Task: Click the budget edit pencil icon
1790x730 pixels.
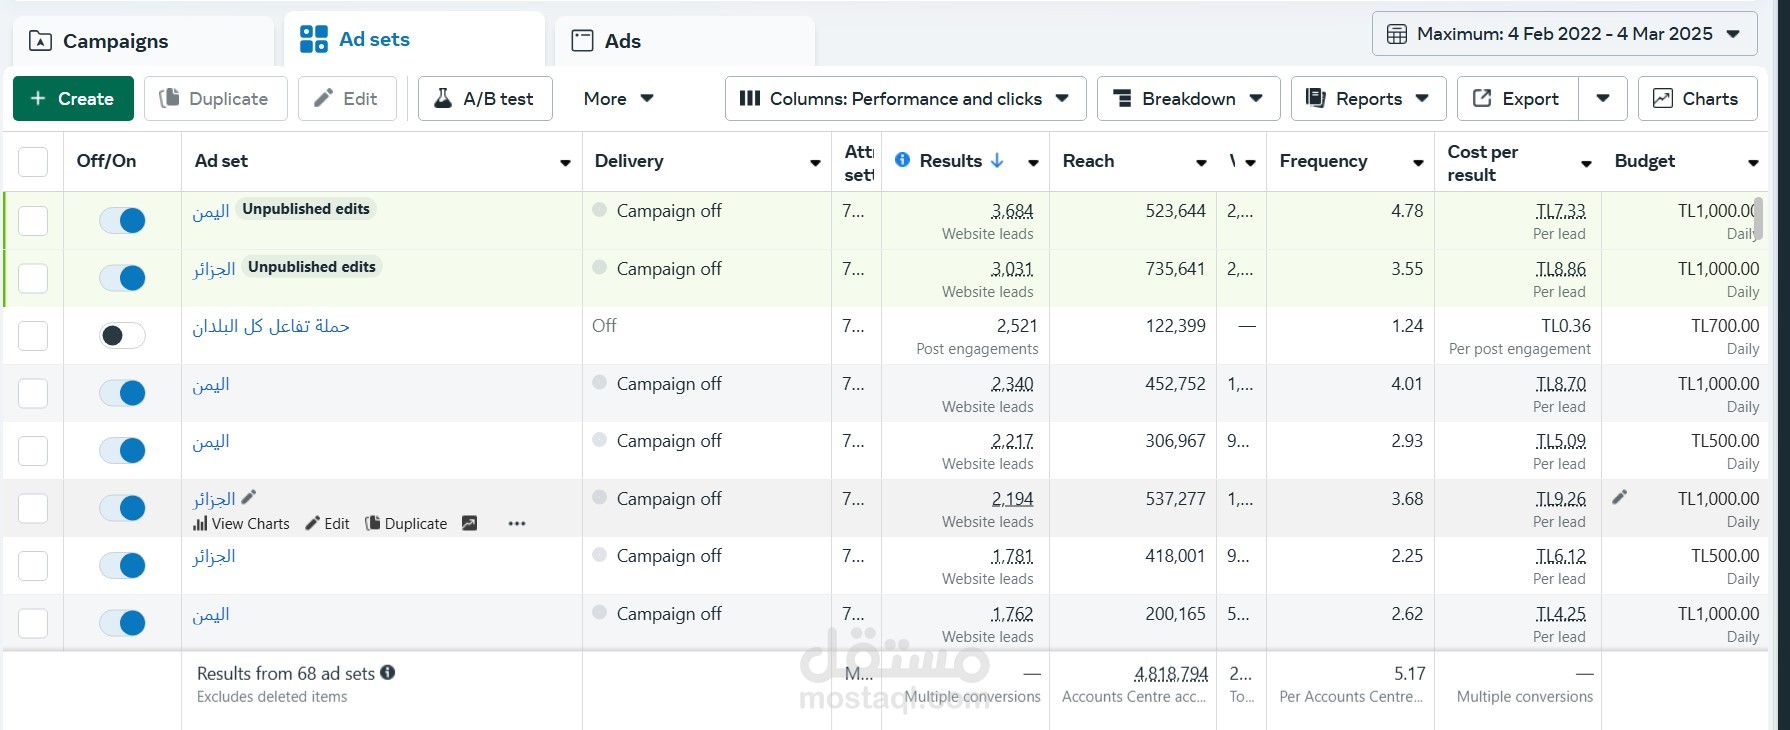Action: click(1619, 497)
